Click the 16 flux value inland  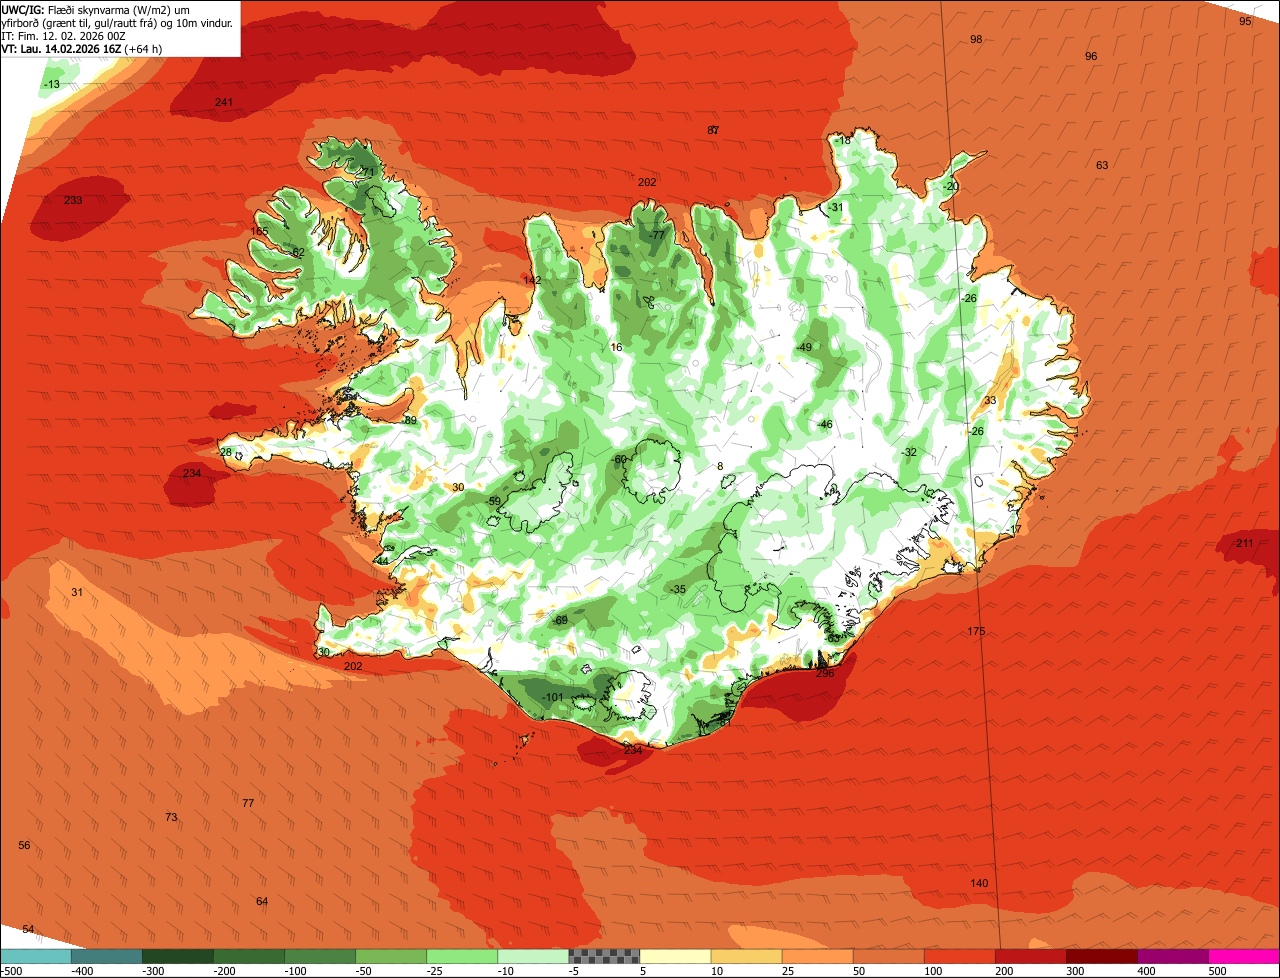coord(616,347)
